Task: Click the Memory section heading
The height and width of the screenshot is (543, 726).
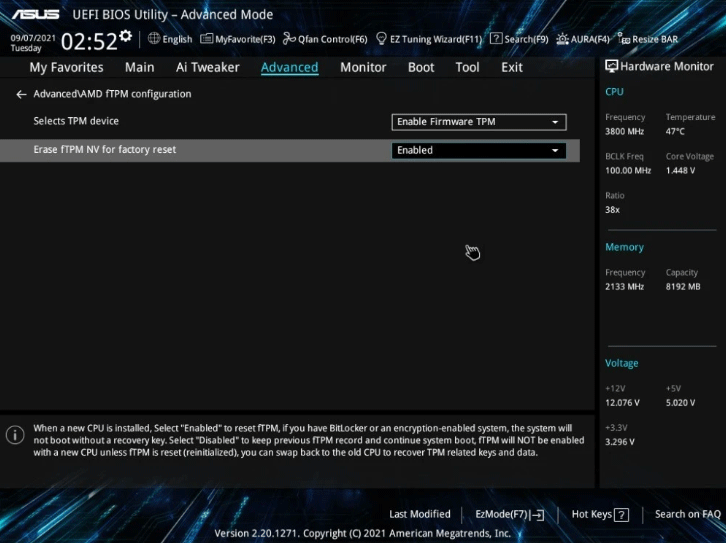Action: pos(624,247)
